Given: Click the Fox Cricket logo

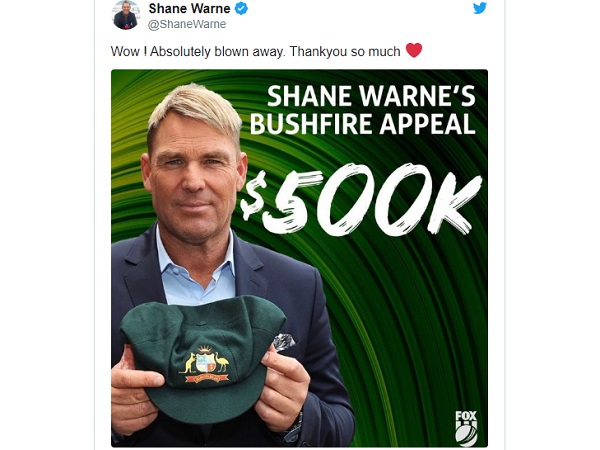Looking at the screenshot, I should [x=466, y=427].
